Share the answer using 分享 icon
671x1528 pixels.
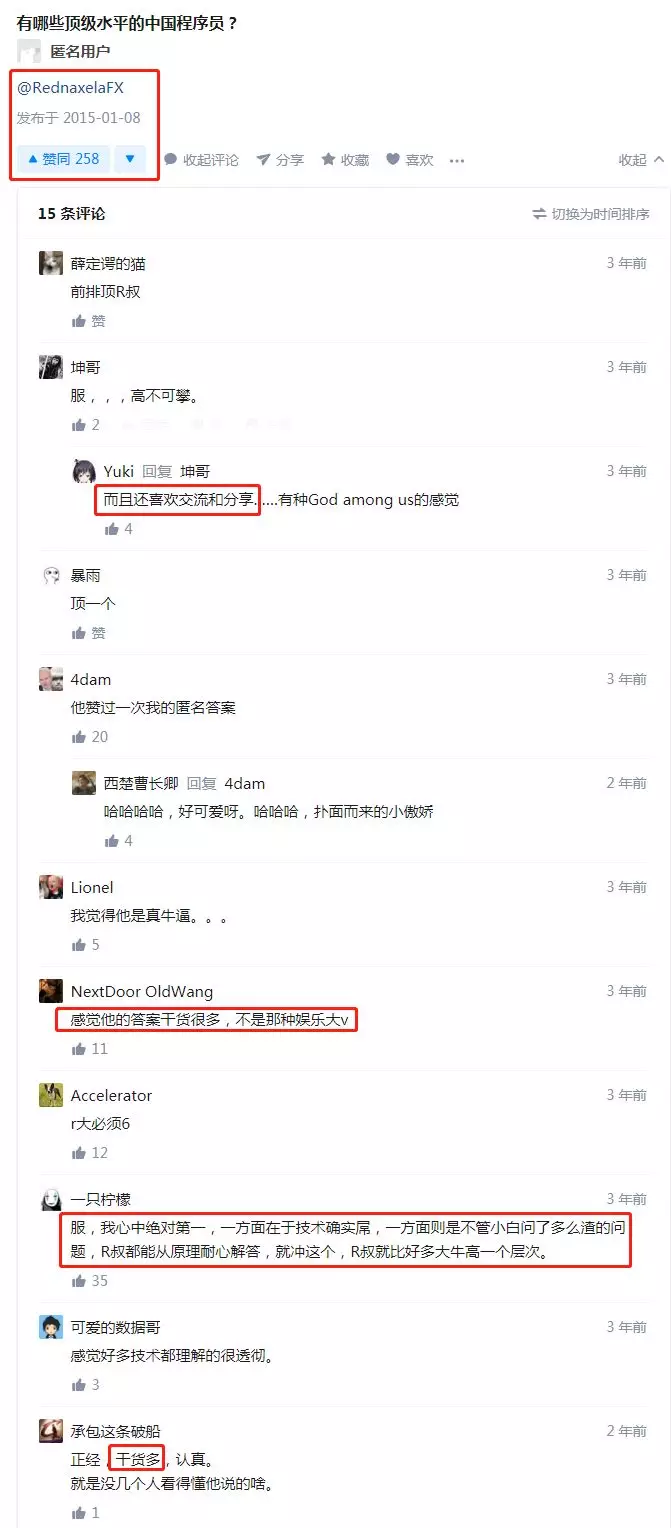280,160
